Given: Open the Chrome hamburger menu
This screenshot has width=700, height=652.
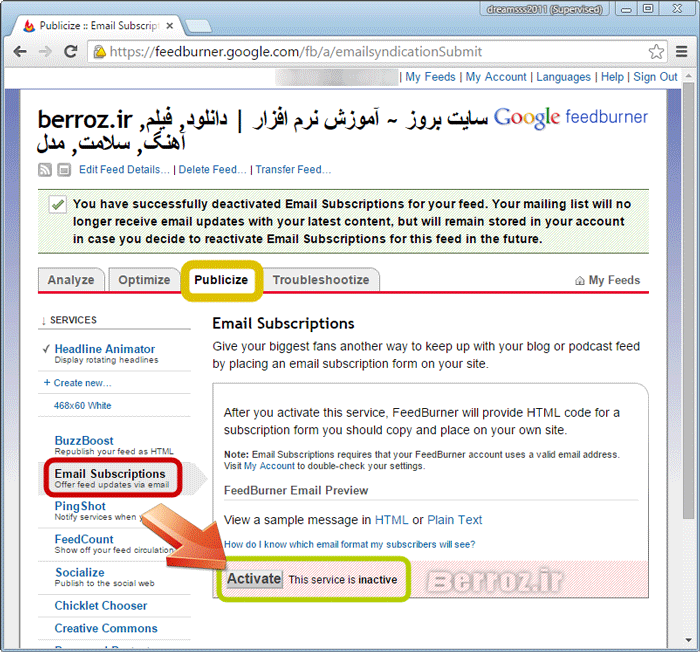Looking at the screenshot, I should [x=681, y=52].
